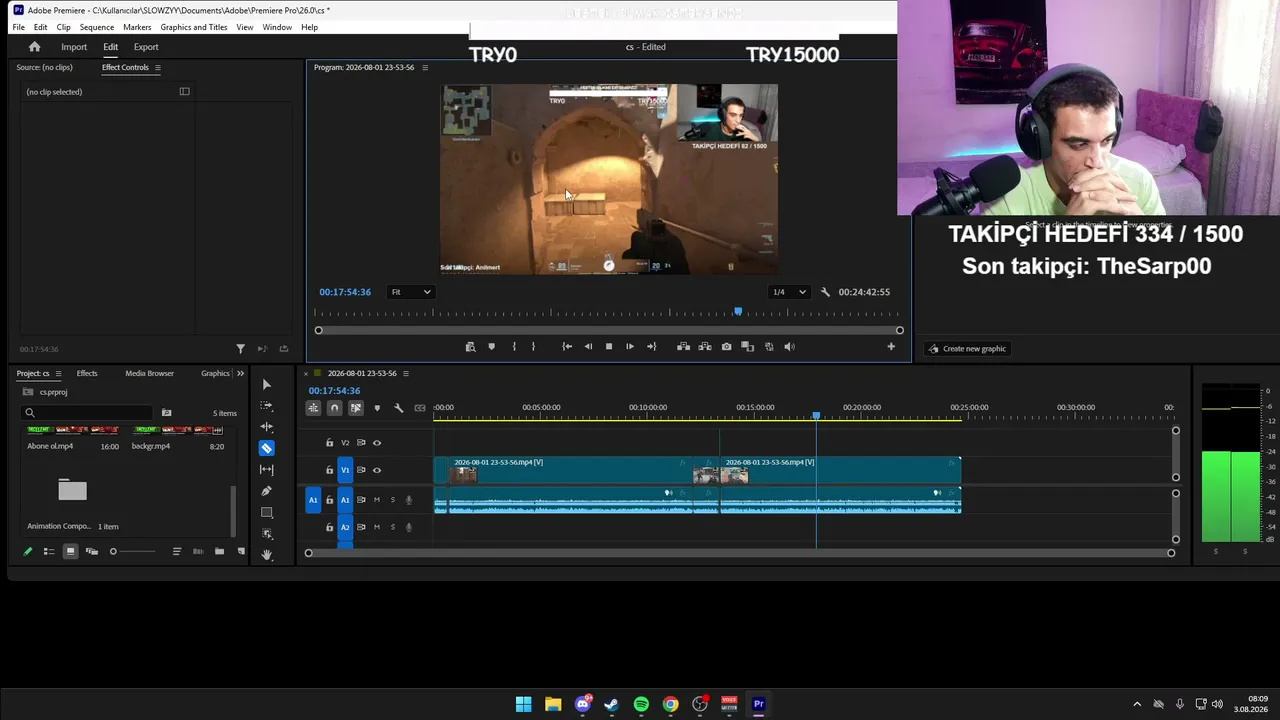Solo audio track A1
1280x720 pixels.
pos(392,500)
